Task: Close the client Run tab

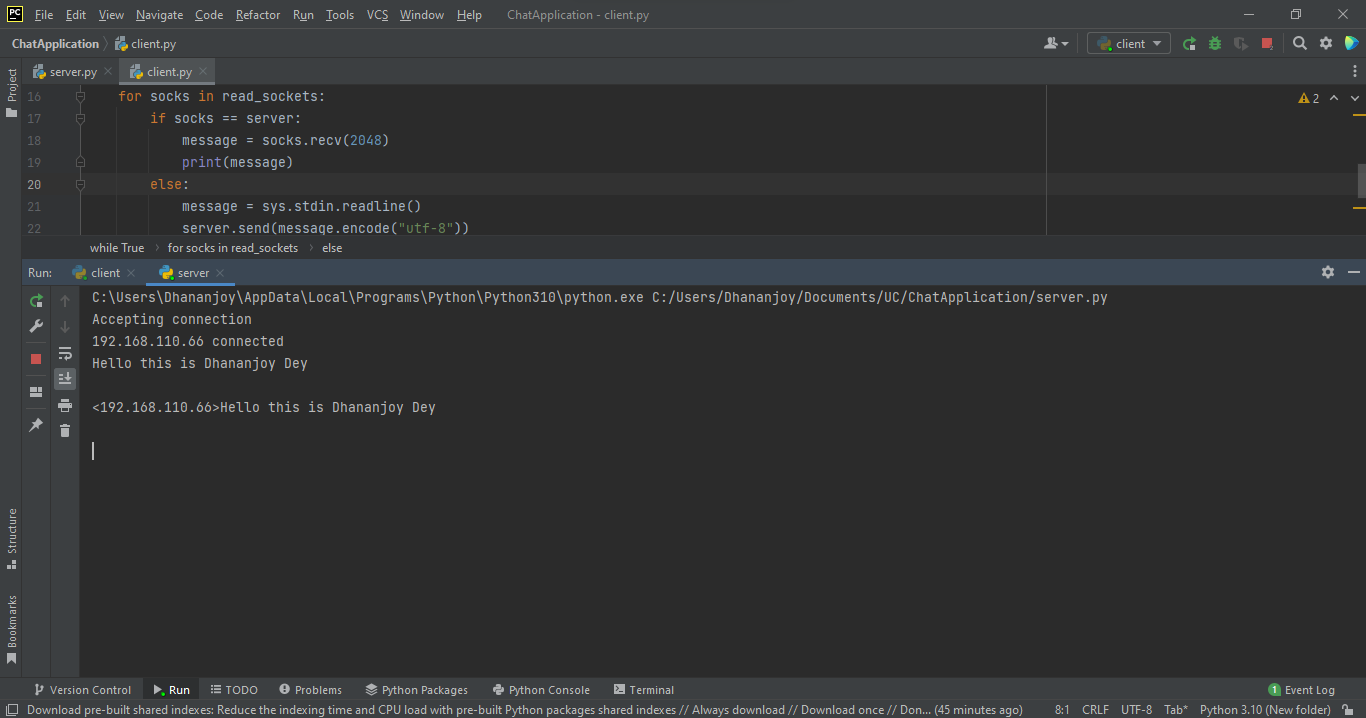Action: pos(131,273)
